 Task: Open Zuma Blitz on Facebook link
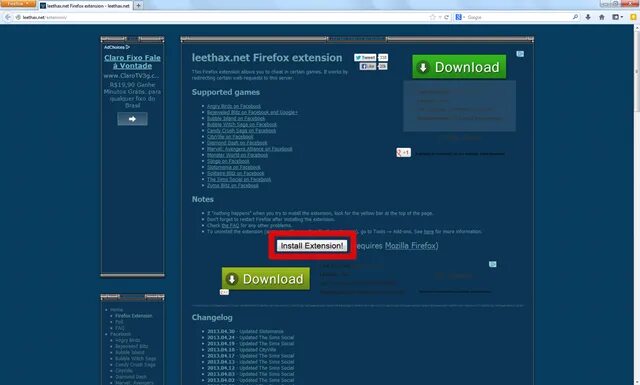pyautogui.click(x=233, y=185)
